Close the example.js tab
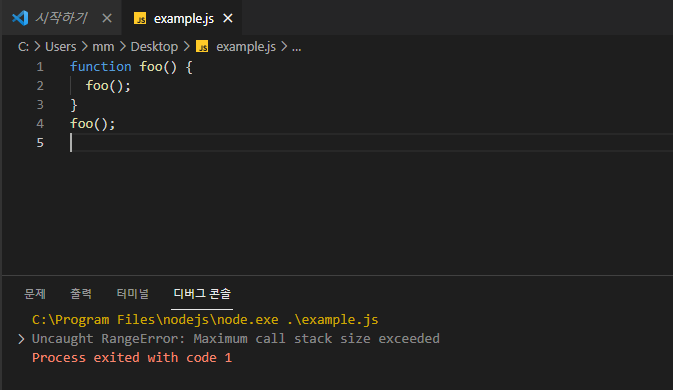This screenshot has width=673, height=390. pos(228,18)
